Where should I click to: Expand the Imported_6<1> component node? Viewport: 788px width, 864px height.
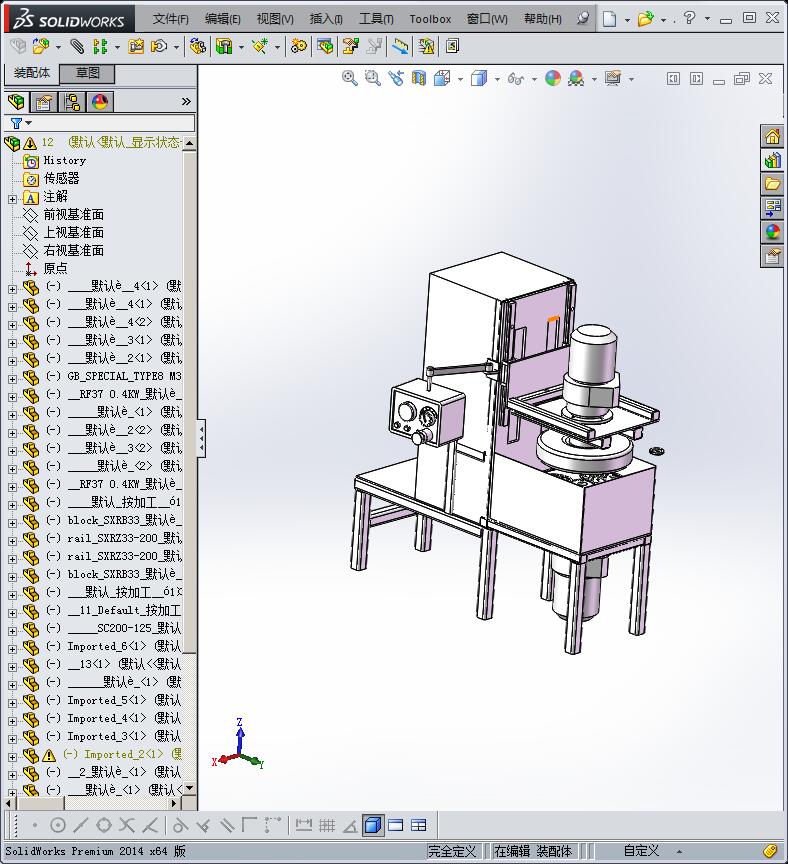coord(12,649)
